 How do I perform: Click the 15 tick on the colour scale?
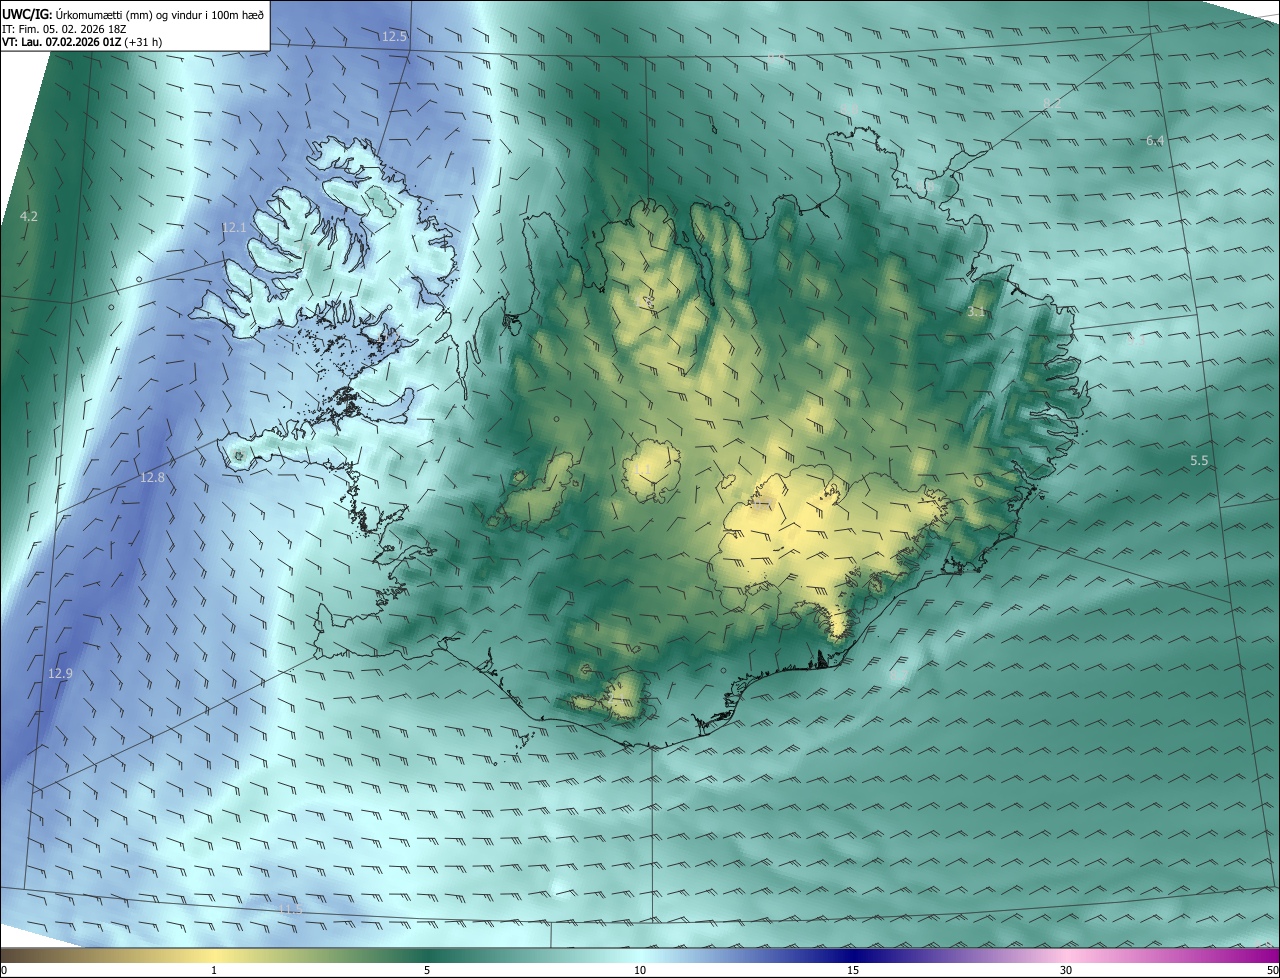(853, 970)
